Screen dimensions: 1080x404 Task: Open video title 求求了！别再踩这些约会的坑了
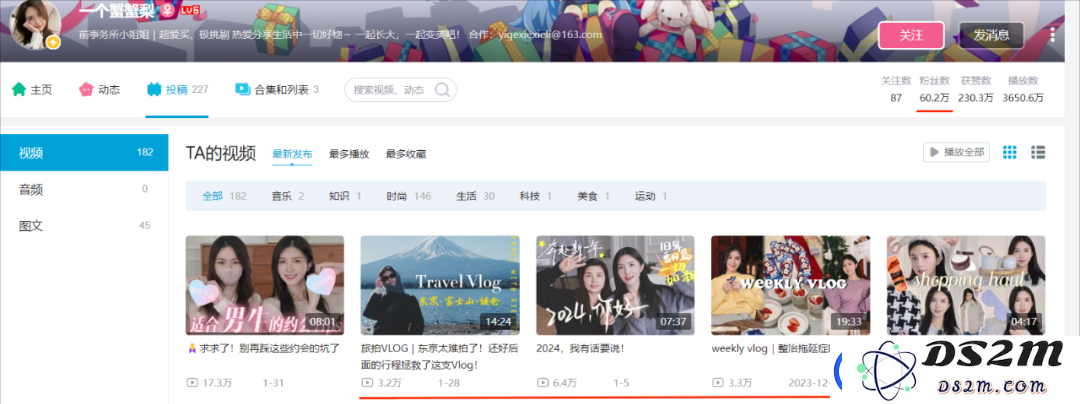tap(263, 349)
